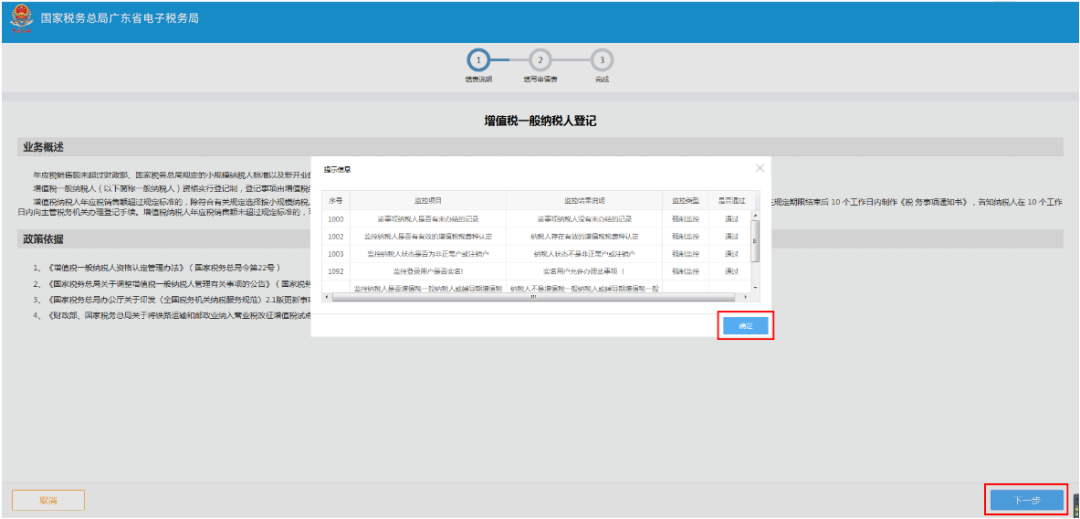
Task: Click the 提示信息 dialog title
Action: 338,169
